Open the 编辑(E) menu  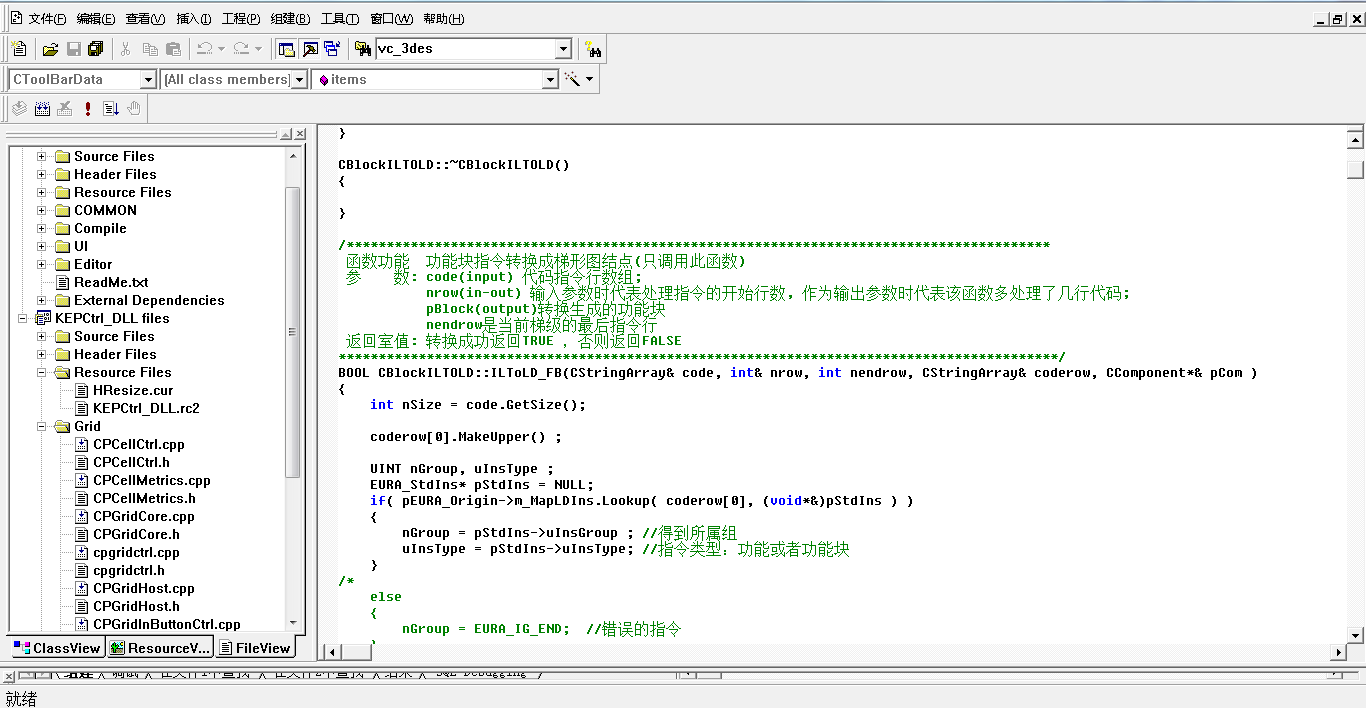pyautogui.click(x=96, y=18)
